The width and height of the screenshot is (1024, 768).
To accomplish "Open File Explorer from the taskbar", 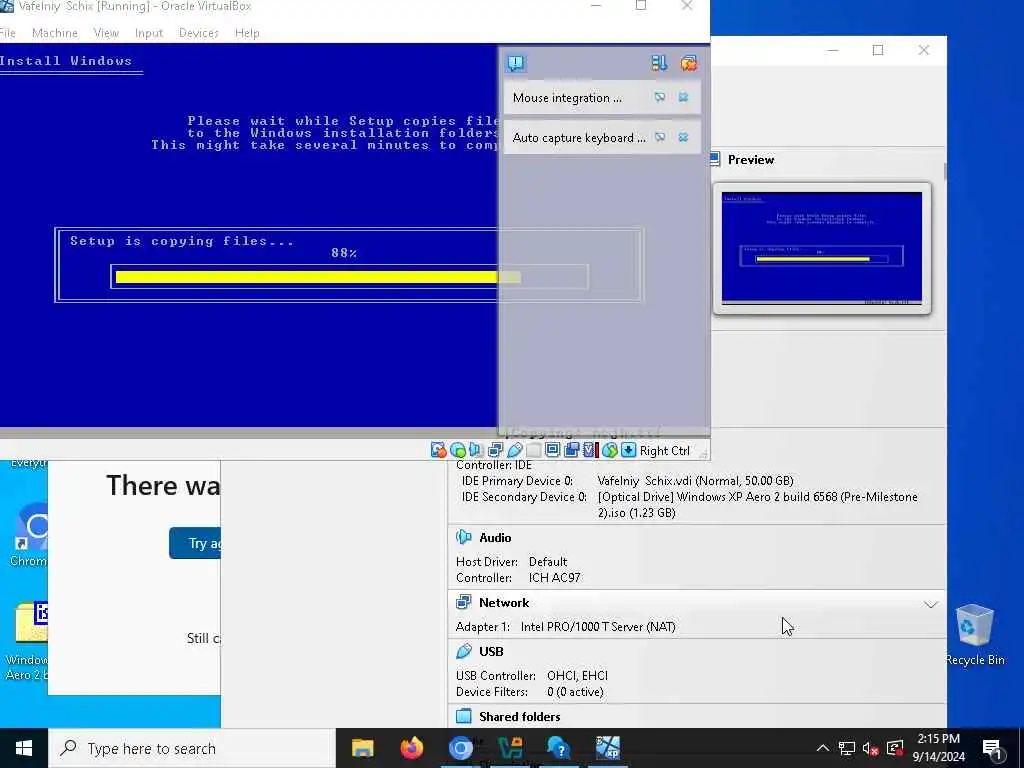I will (362, 748).
